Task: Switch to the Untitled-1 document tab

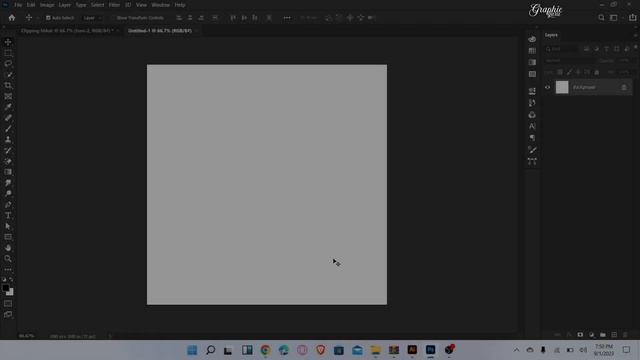Action: (x=160, y=31)
